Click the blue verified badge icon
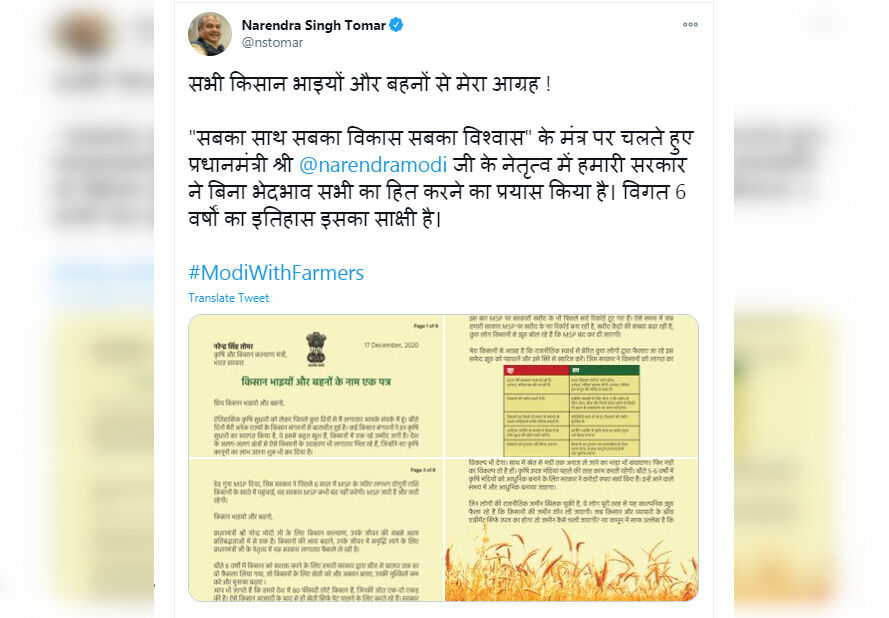 396,25
